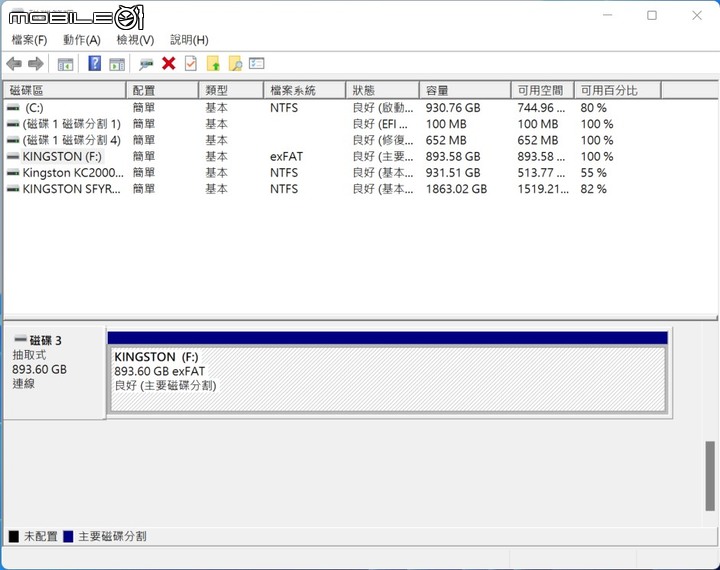Click the vertical scrollbar in the disk pane
720x570 pixels.
(x=710, y=475)
